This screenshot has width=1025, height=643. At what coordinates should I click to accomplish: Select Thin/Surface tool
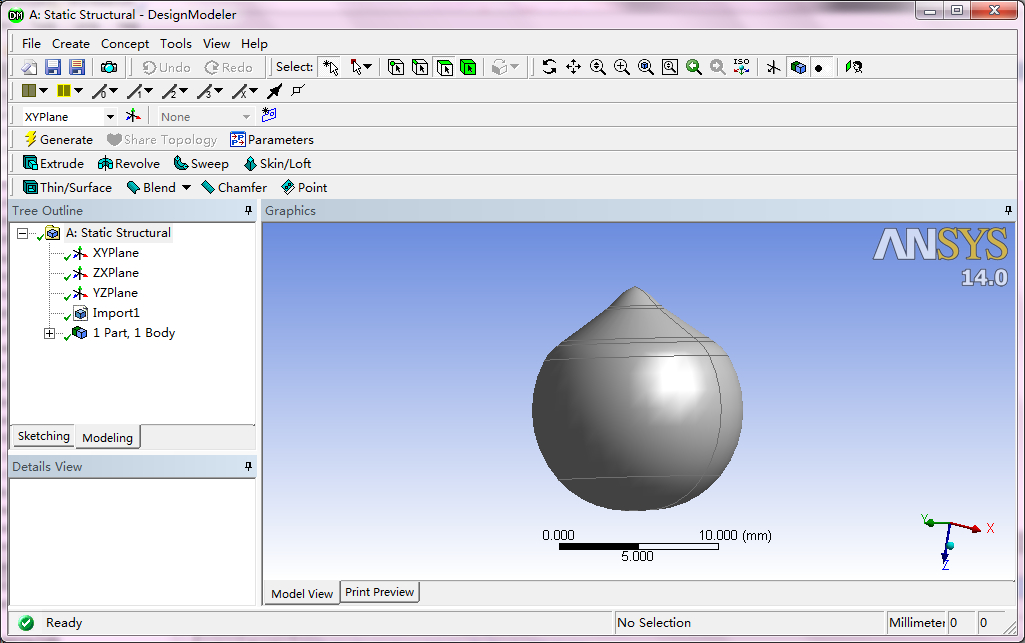click(x=67, y=188)
